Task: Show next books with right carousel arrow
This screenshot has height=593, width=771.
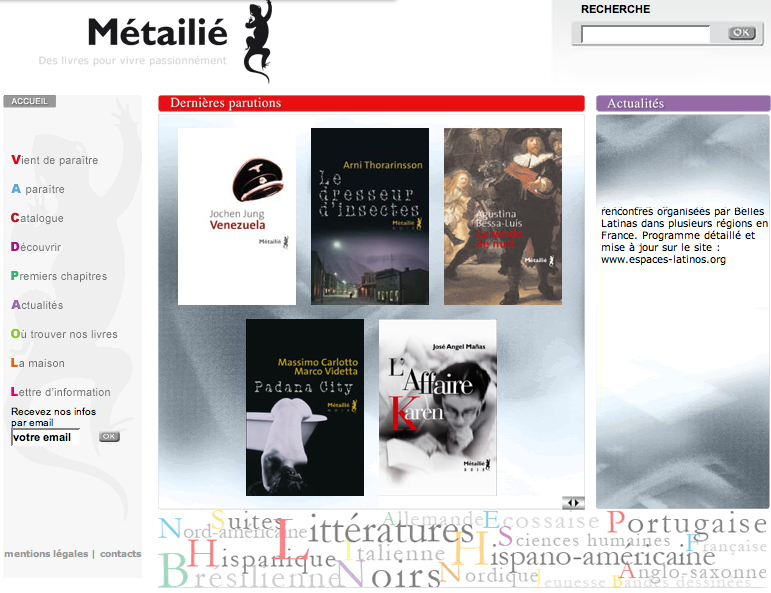Action: pyautogui.click(x=578, y=503)
